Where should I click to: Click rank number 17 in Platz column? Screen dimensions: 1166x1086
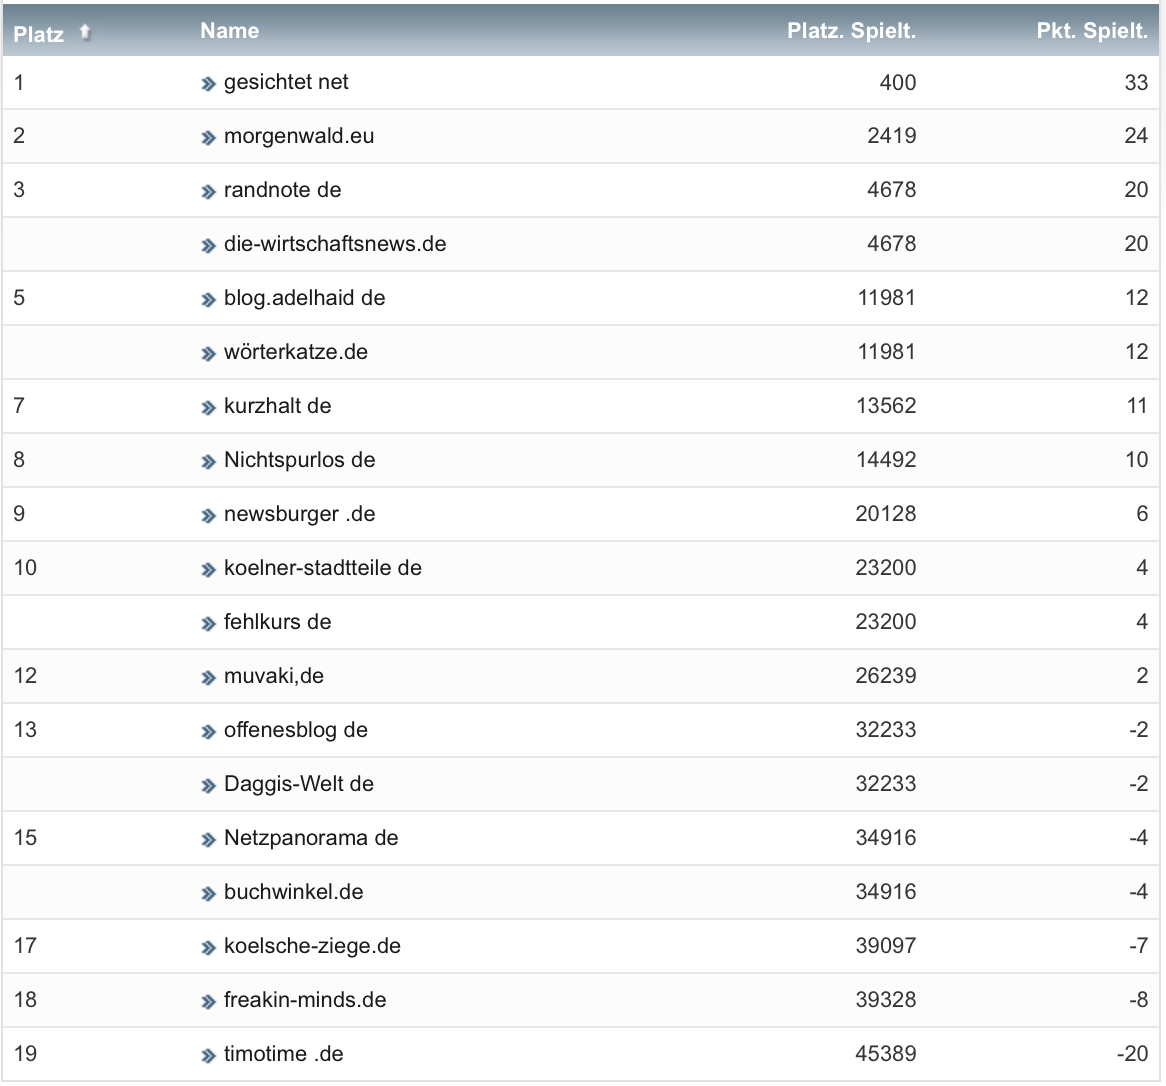[25, 946]
